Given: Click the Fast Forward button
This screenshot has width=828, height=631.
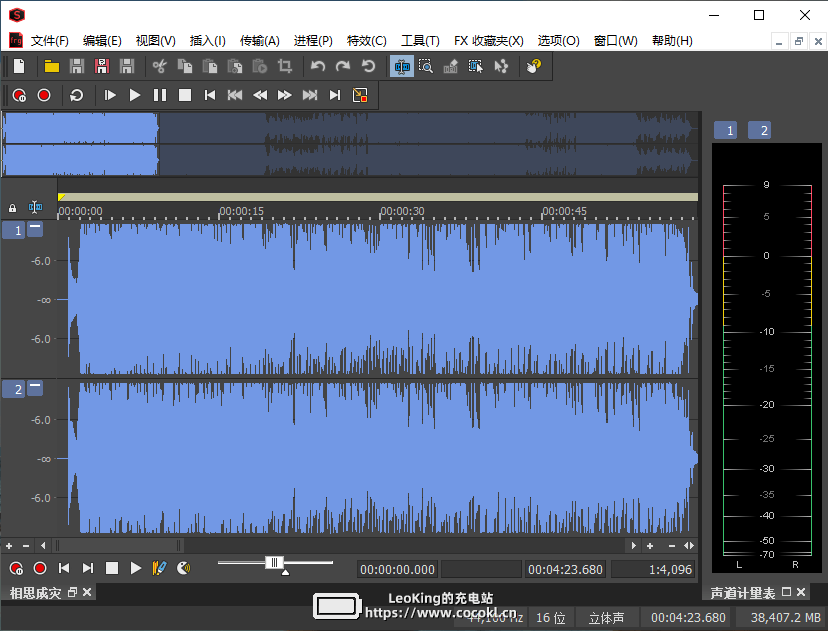Looking at the screenshot, I should [285, 95].
